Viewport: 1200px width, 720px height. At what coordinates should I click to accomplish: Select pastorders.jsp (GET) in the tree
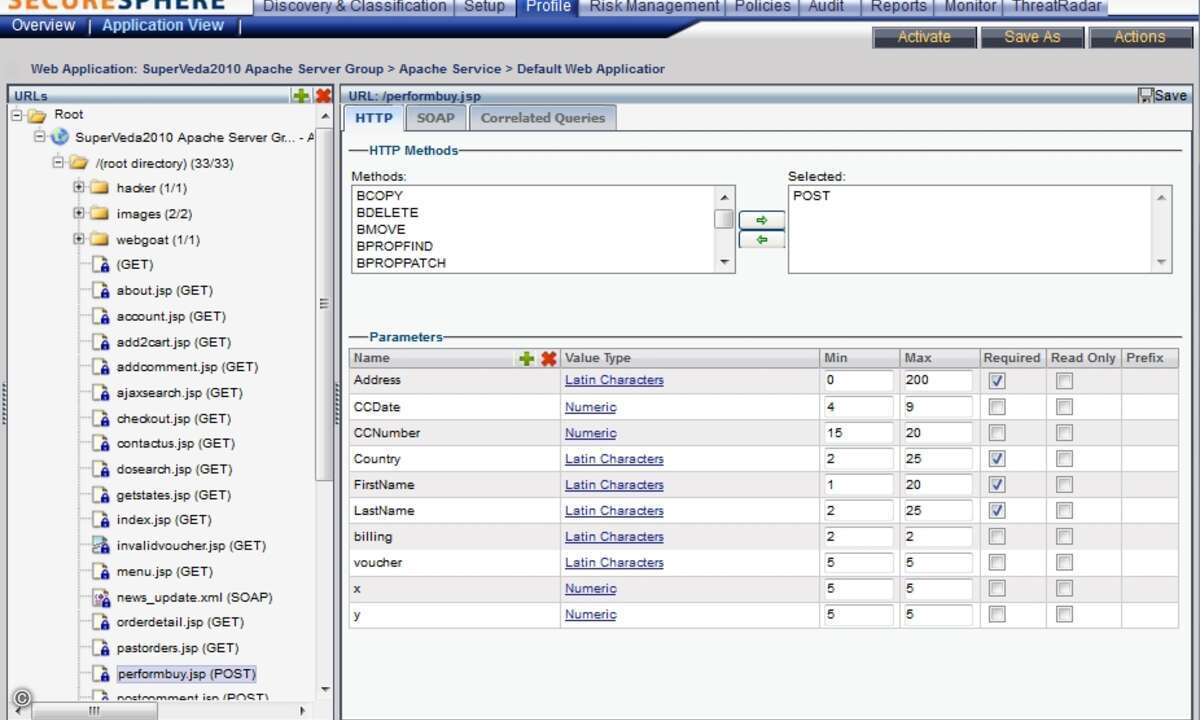(177, 648)
